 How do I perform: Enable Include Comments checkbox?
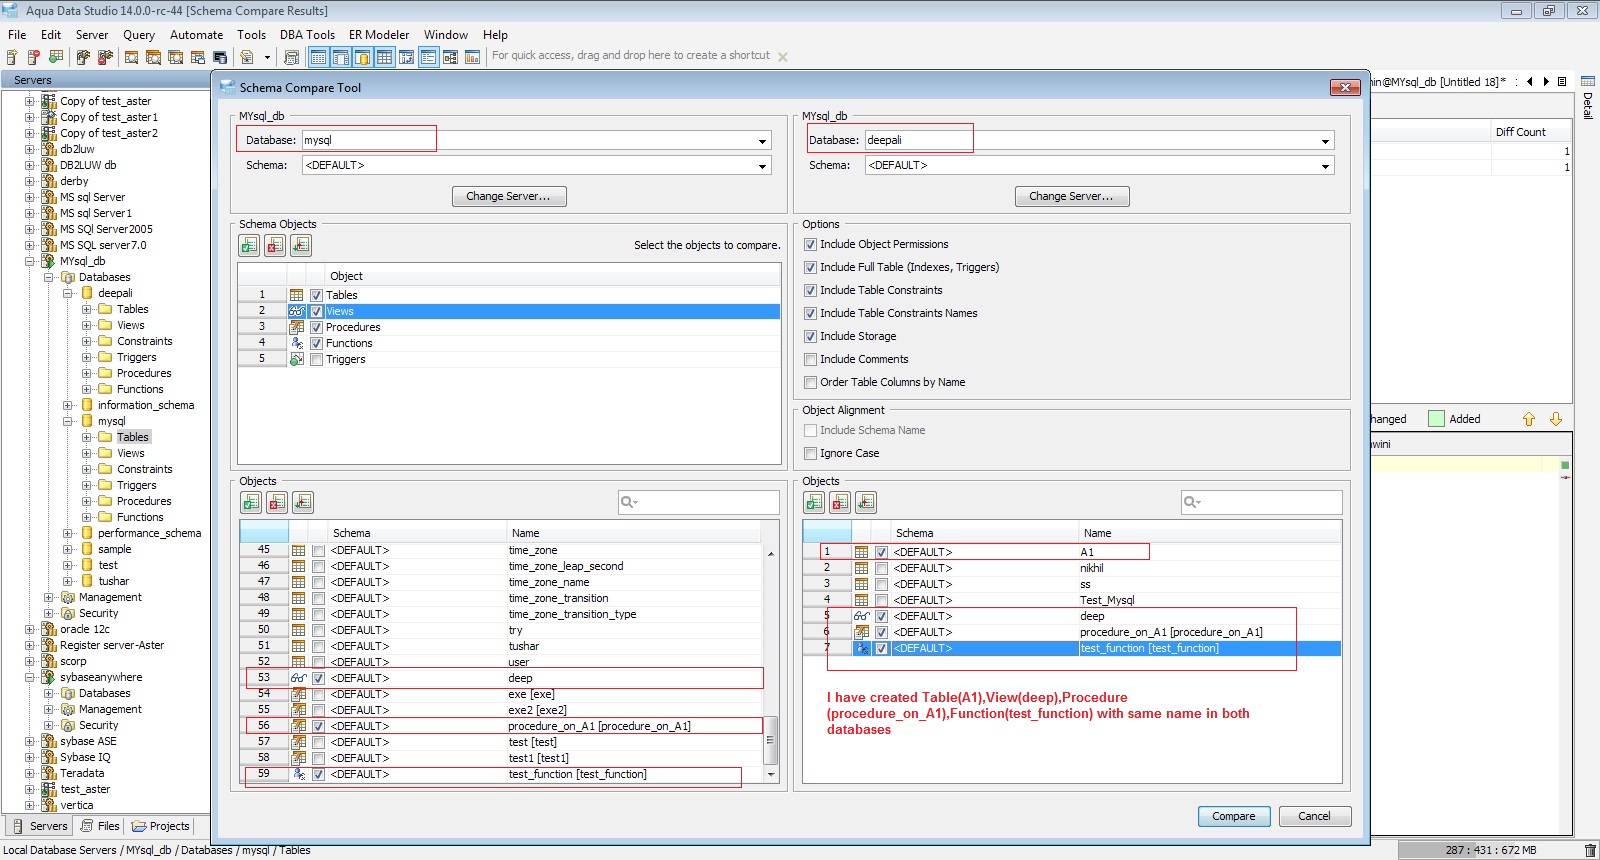pos(811,359)
